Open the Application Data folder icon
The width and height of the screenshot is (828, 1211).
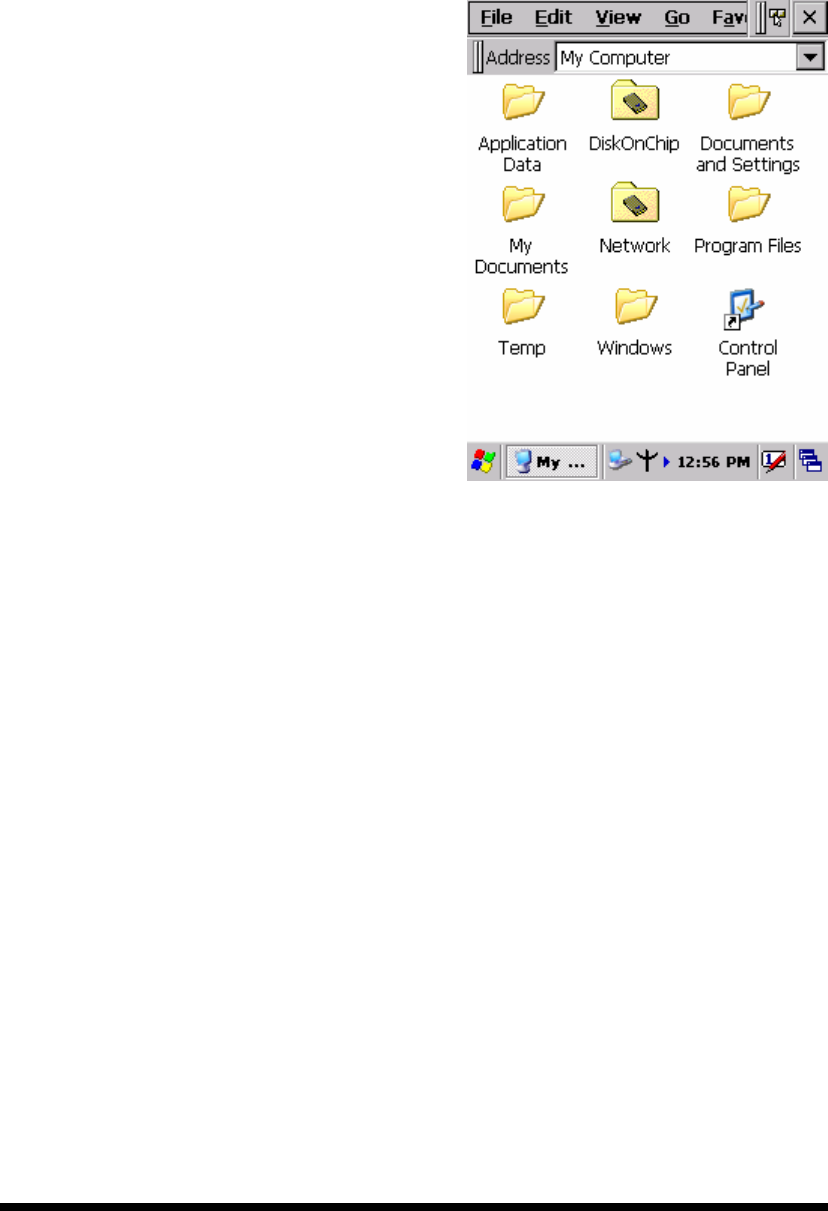click(x=522, y=101)
